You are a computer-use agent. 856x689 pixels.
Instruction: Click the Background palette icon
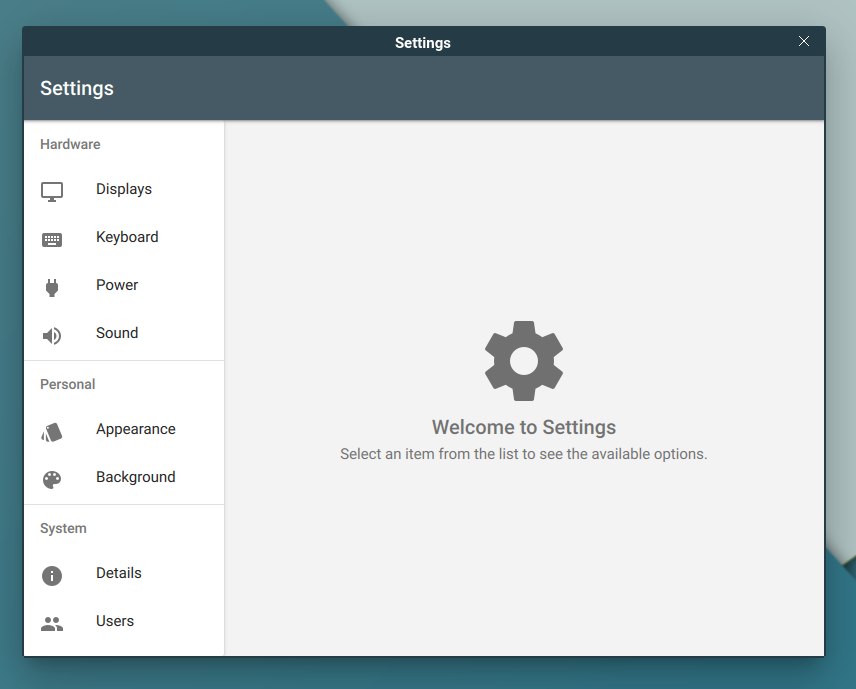pyautogui.click(x=52, y=479)
